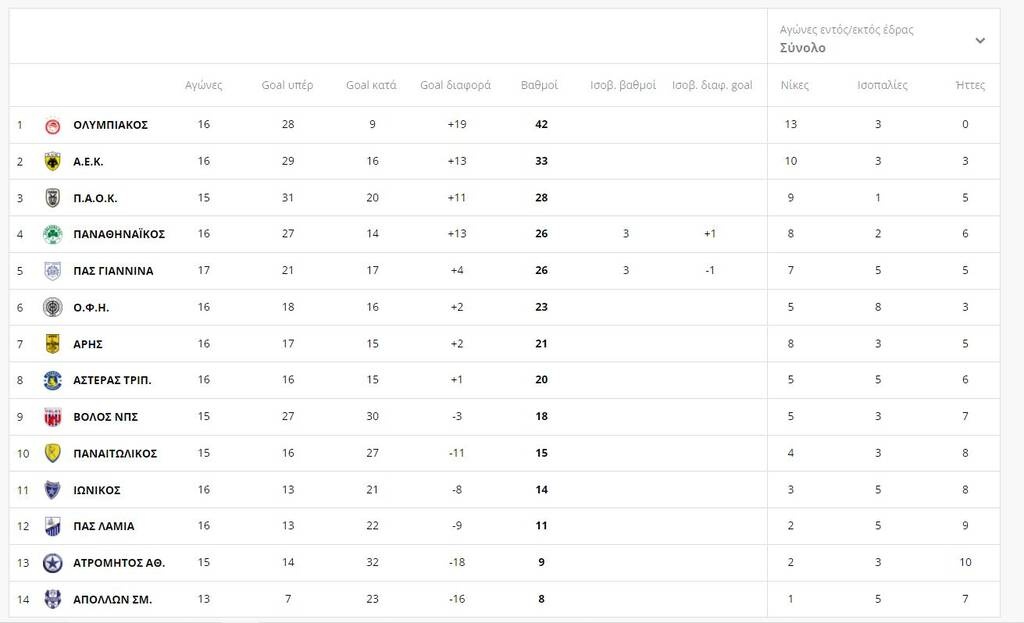Click the ΑΠΟΛΛΩΝ ΣΜ. team name
1024x623 pixels.
tap(112, 600)
